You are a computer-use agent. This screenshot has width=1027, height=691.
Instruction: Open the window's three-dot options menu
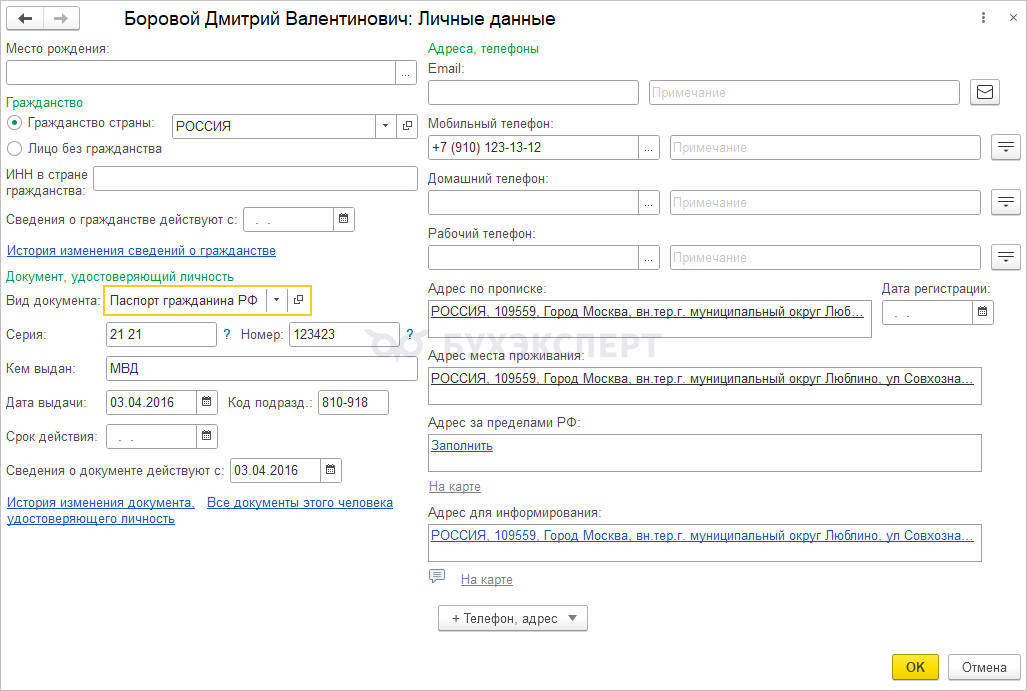(x=985, y=19)
